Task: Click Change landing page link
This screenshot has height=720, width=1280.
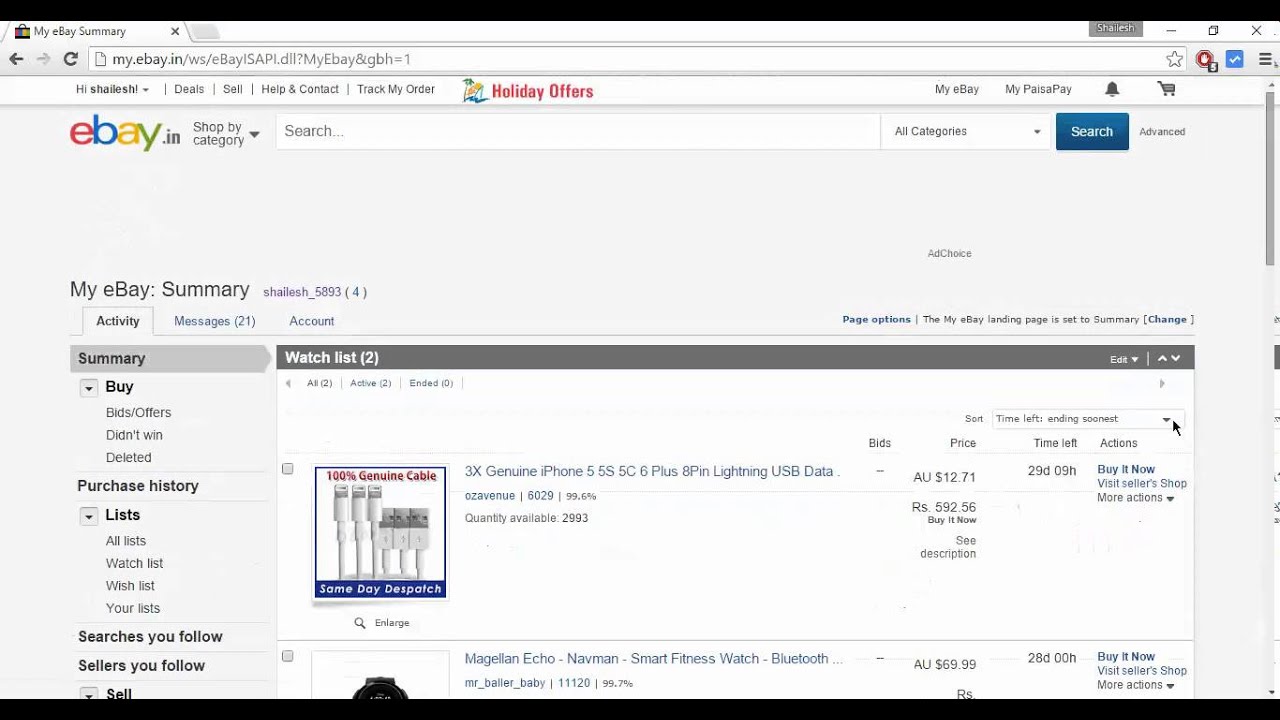Action: [1167, 320]
